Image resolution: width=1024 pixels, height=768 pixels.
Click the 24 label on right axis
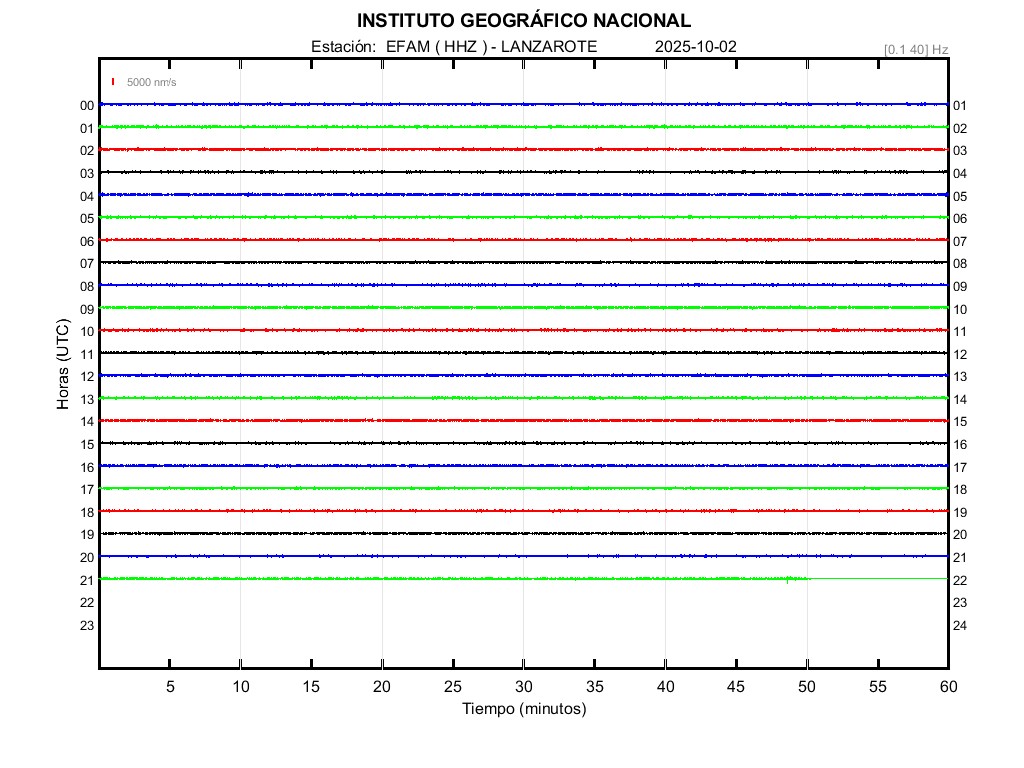coord(960,625)
